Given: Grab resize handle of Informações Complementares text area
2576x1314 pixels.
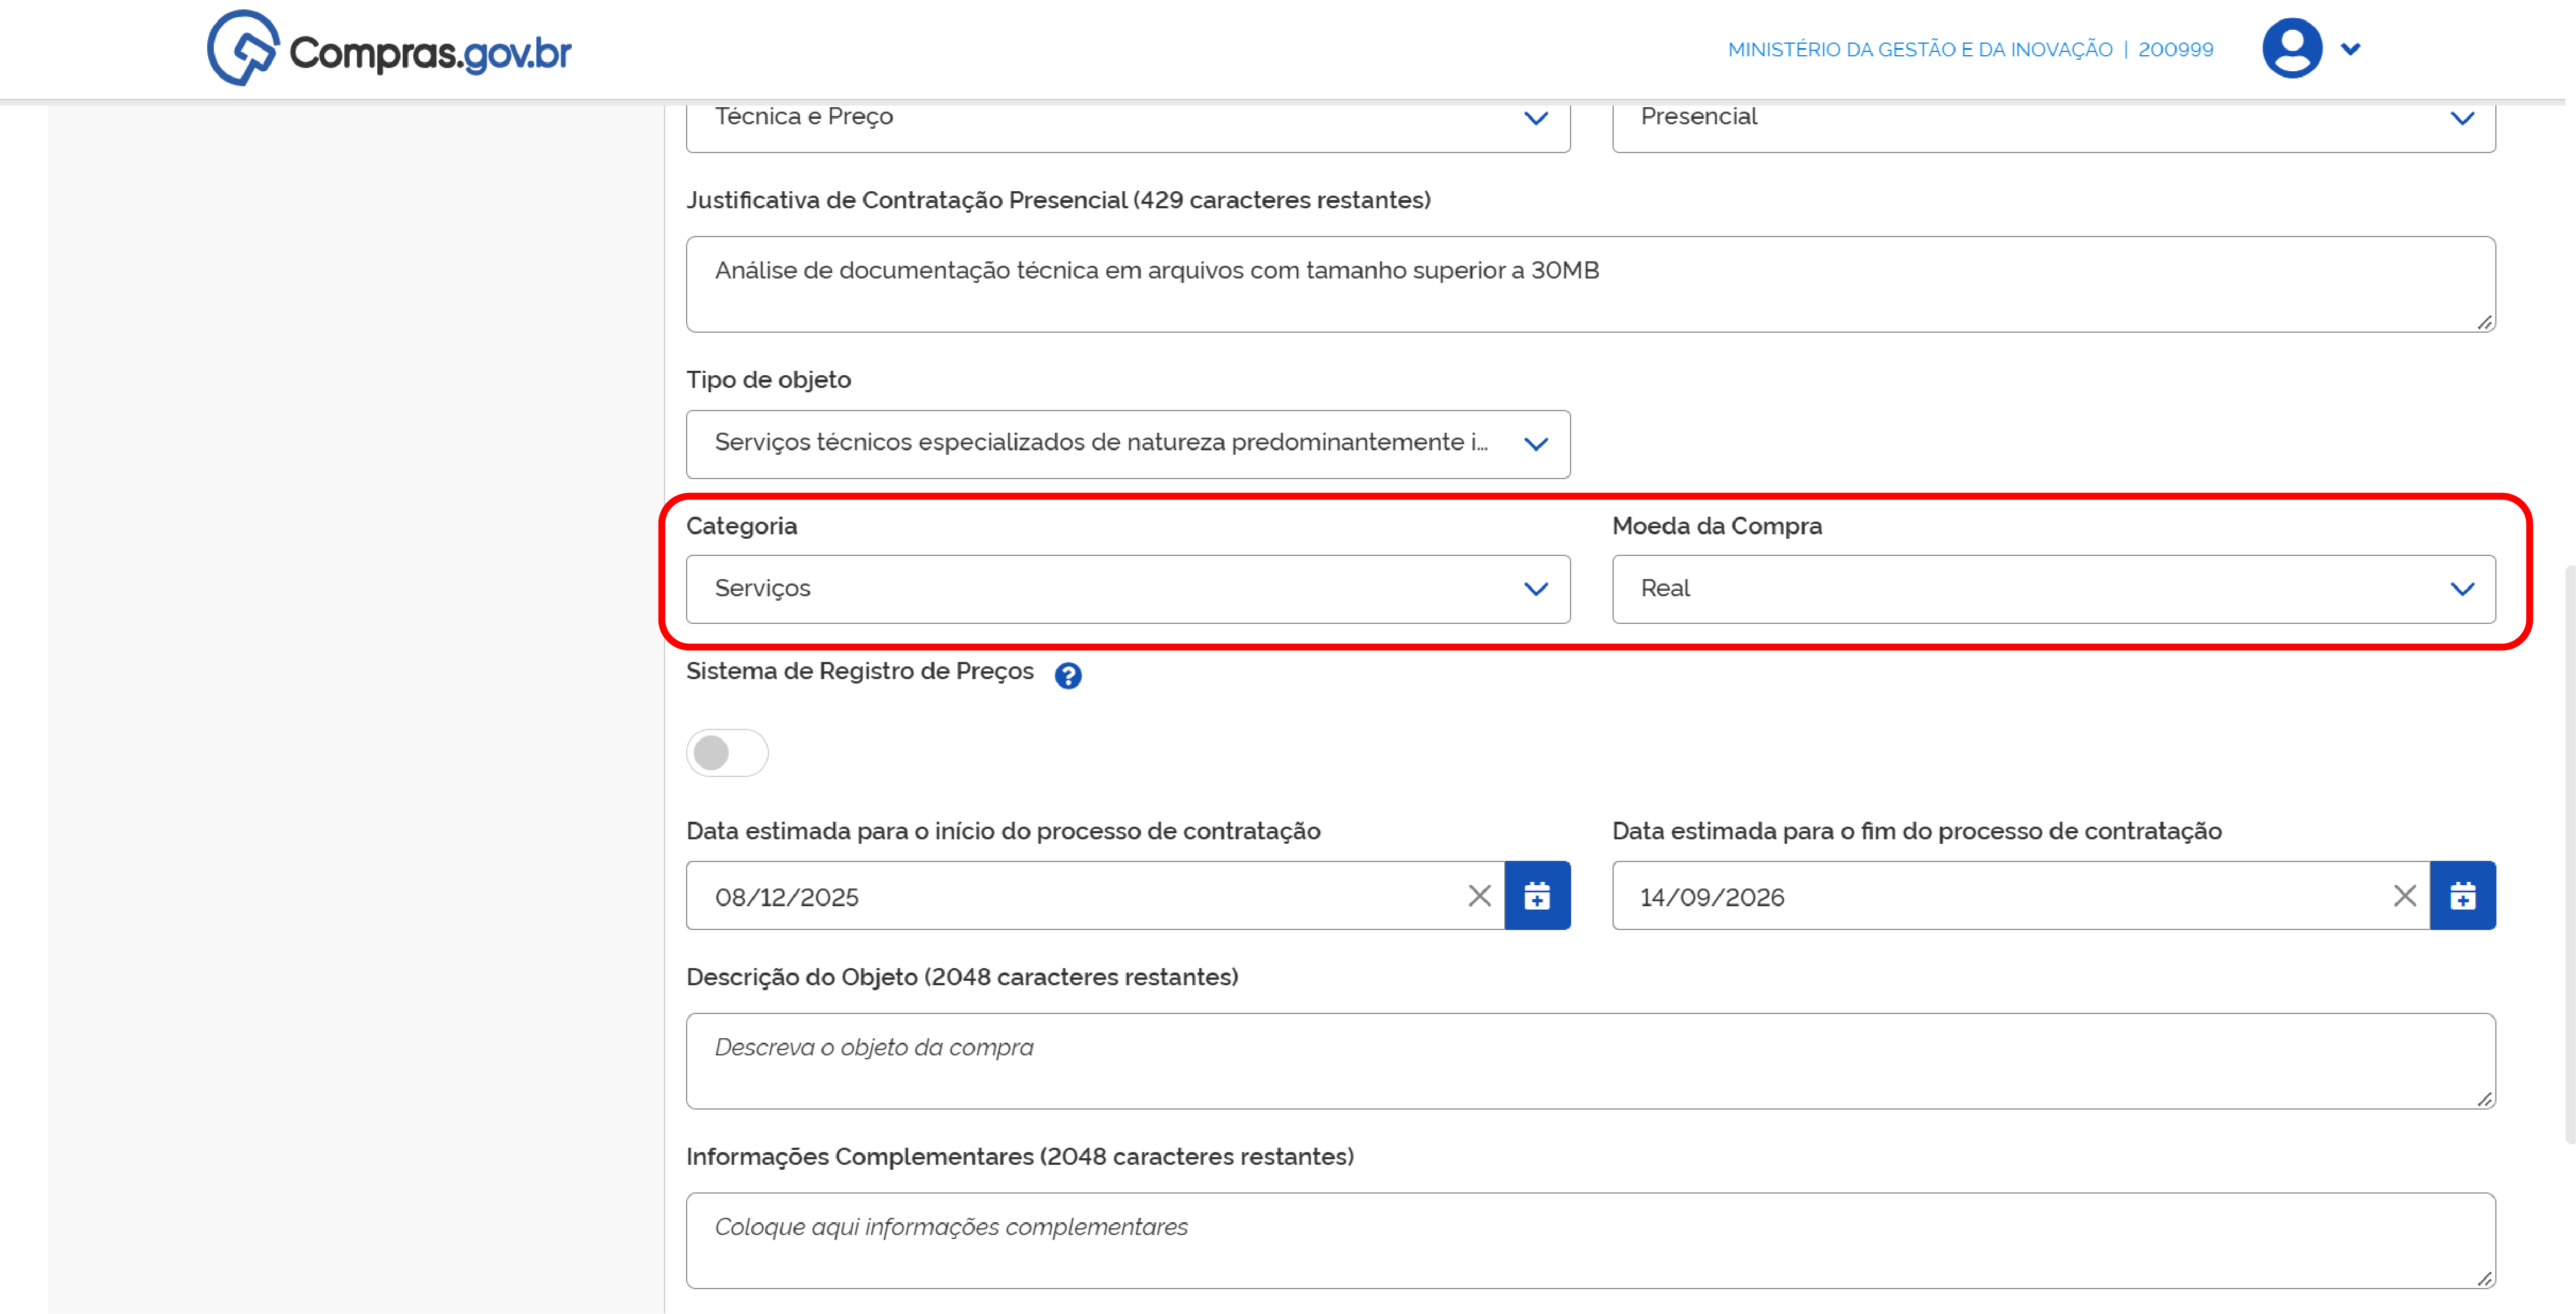Looking at the screenshot, I should [2485, 1279].
